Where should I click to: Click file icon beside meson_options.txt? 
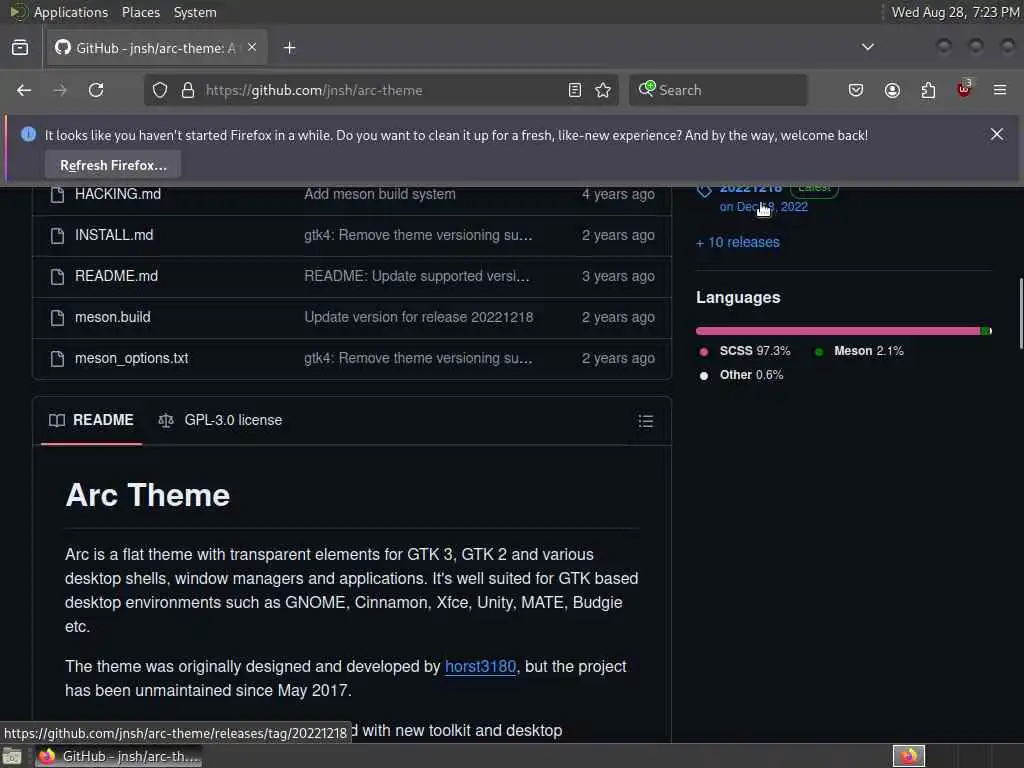coord(57,359)
